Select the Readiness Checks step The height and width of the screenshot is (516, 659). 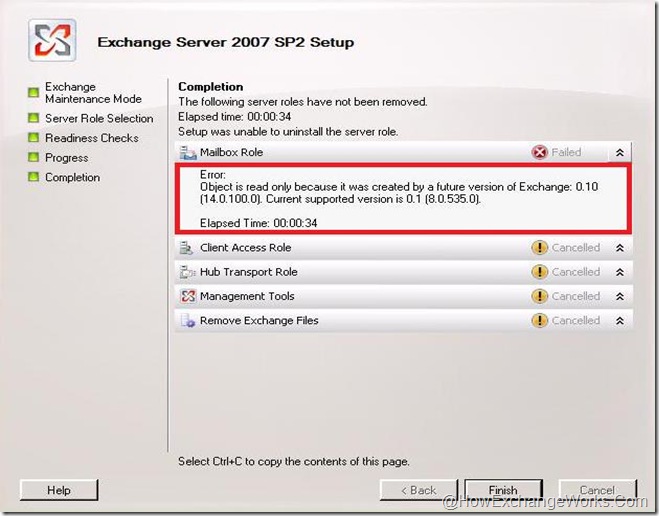[92, 138]
